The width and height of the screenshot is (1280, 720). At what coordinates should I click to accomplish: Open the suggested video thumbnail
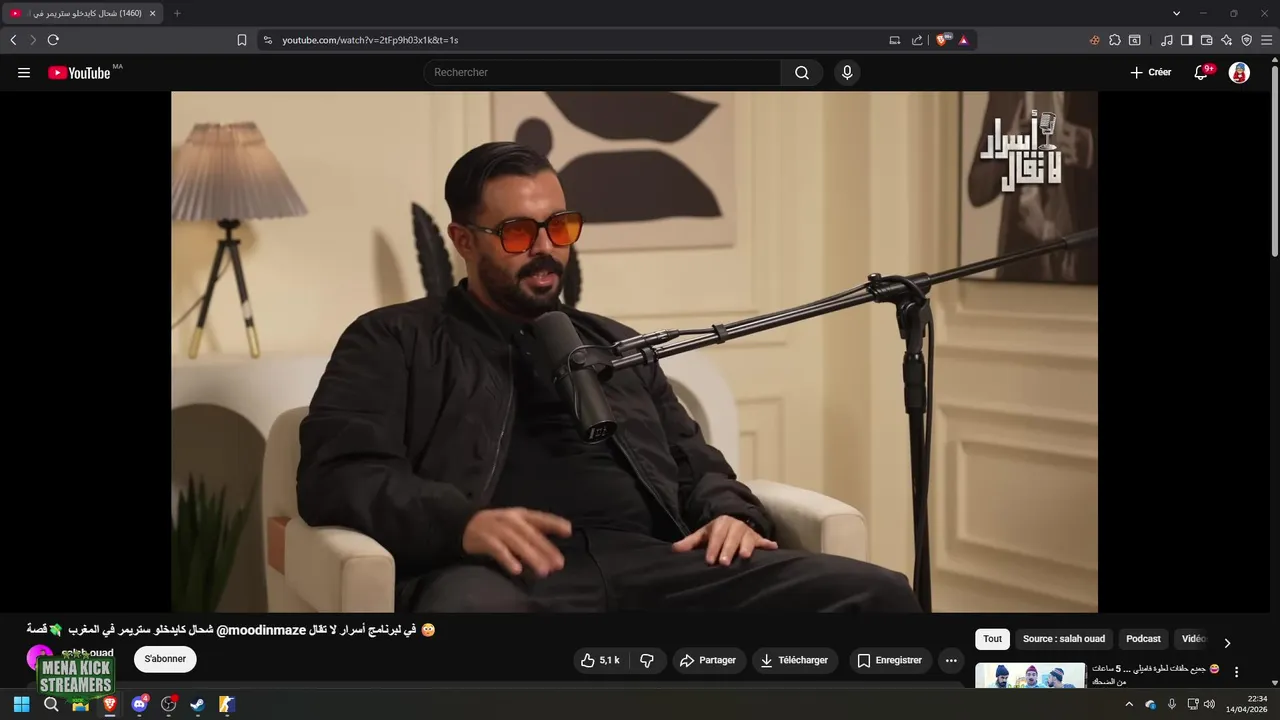[1030, 675]
